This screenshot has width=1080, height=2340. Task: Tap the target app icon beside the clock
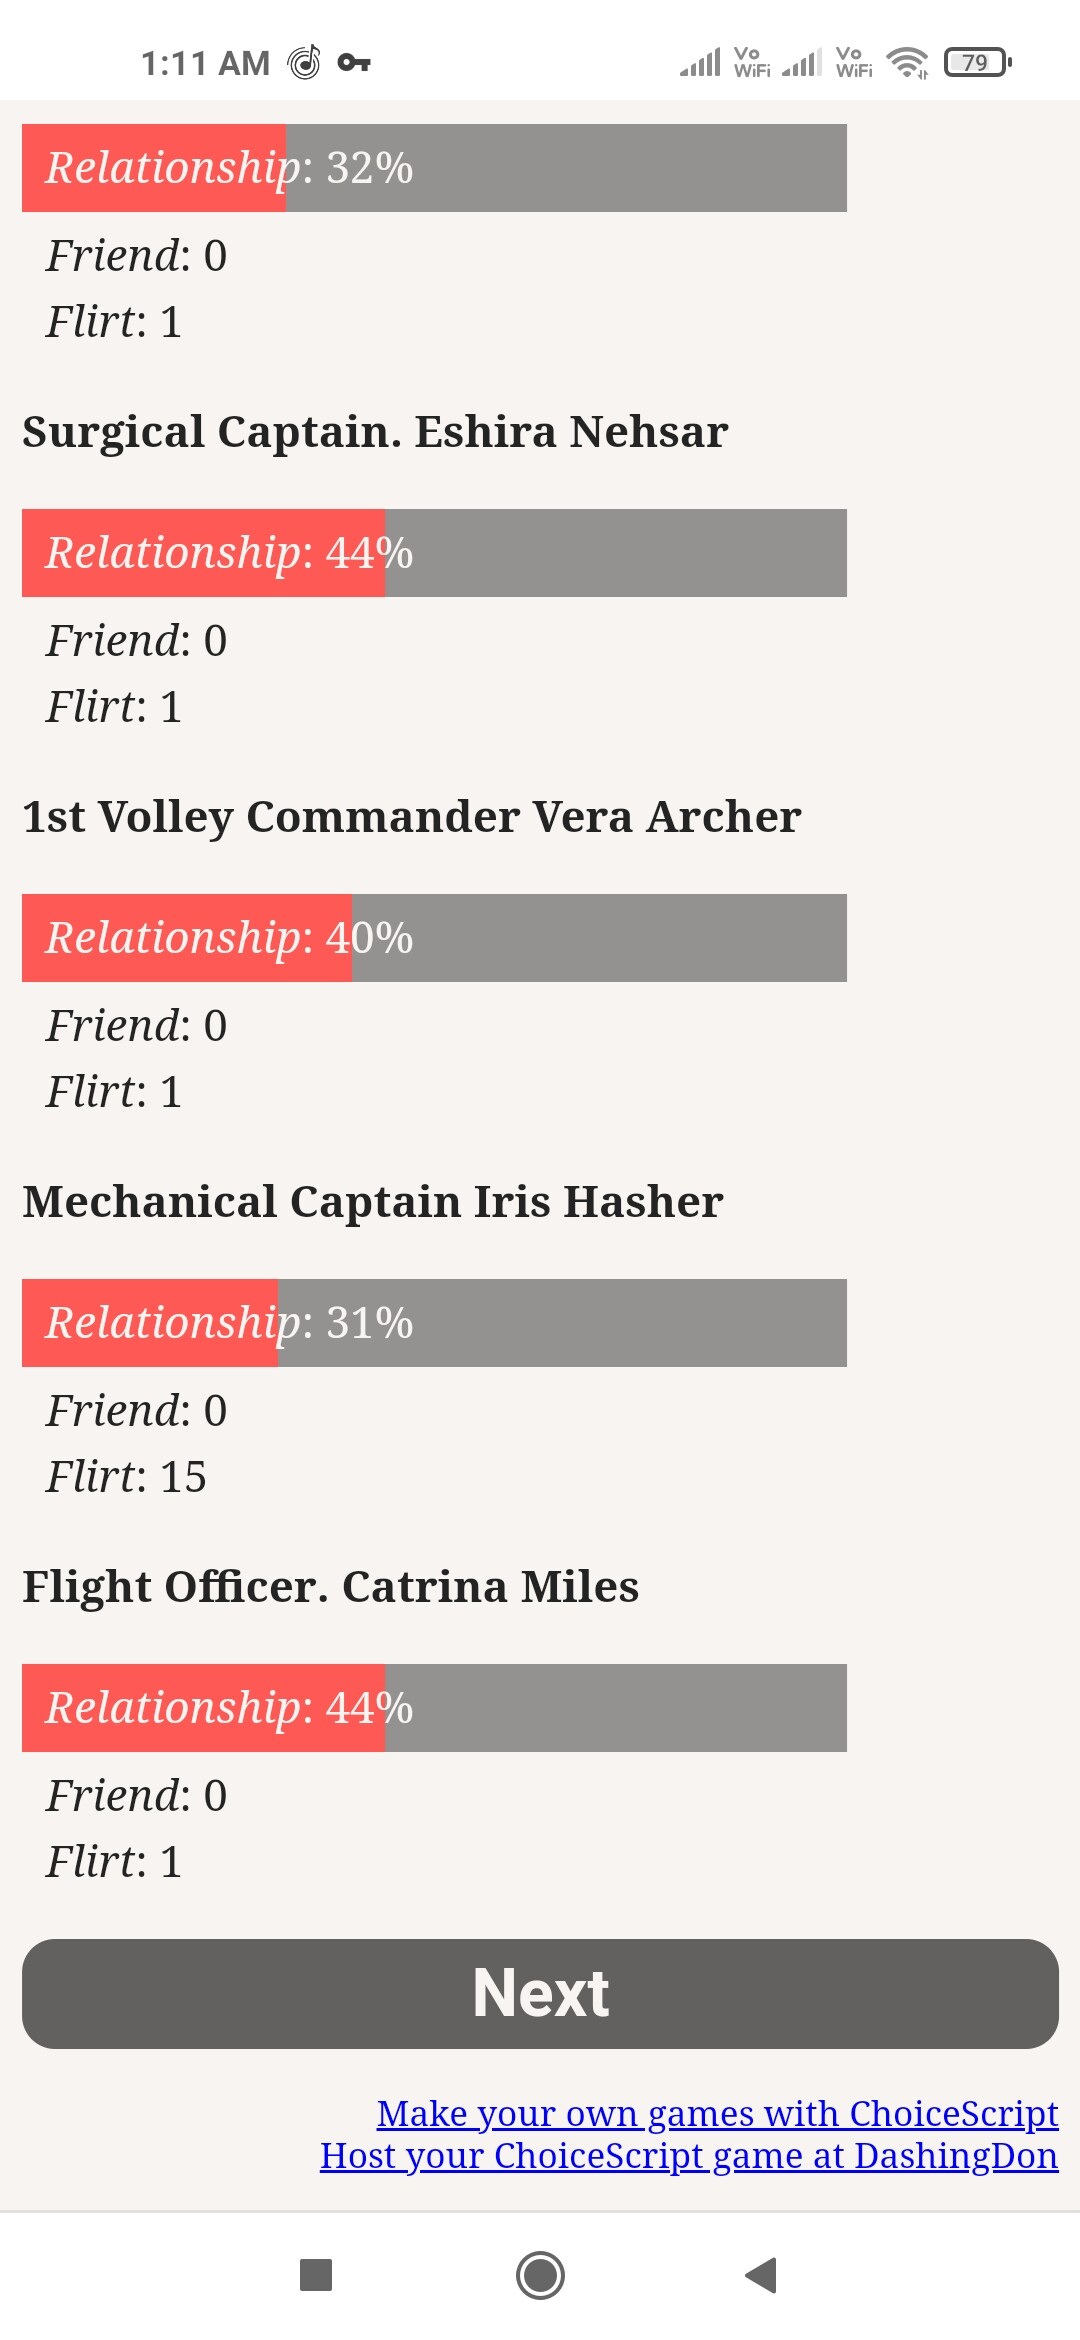304,62
